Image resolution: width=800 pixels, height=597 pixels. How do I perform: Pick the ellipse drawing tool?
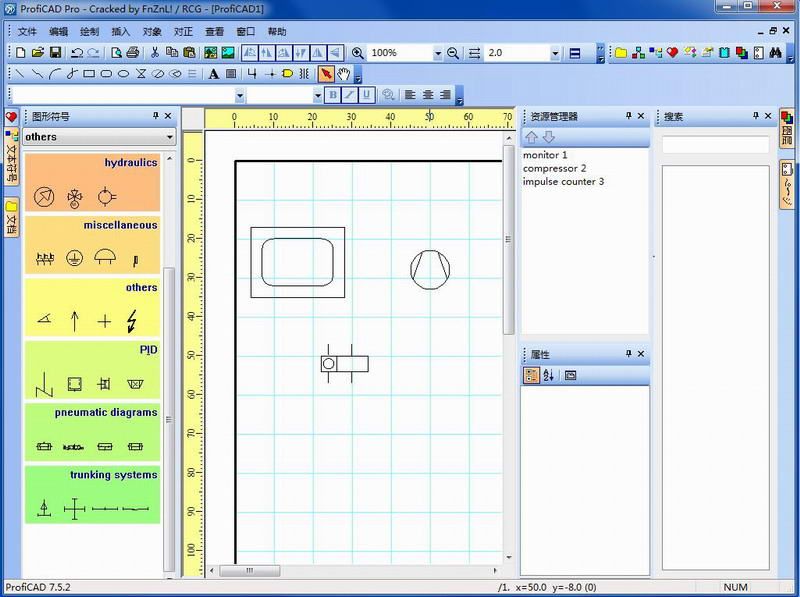click(x=124, y=73)
